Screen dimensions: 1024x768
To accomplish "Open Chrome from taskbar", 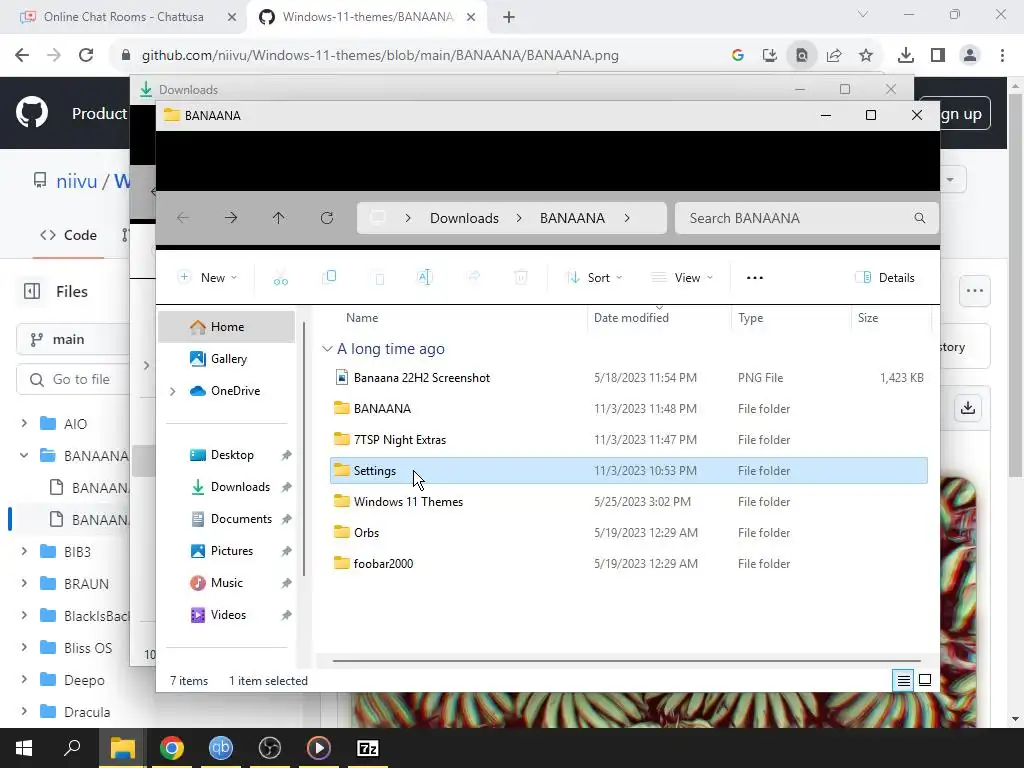I will point(172,748).
